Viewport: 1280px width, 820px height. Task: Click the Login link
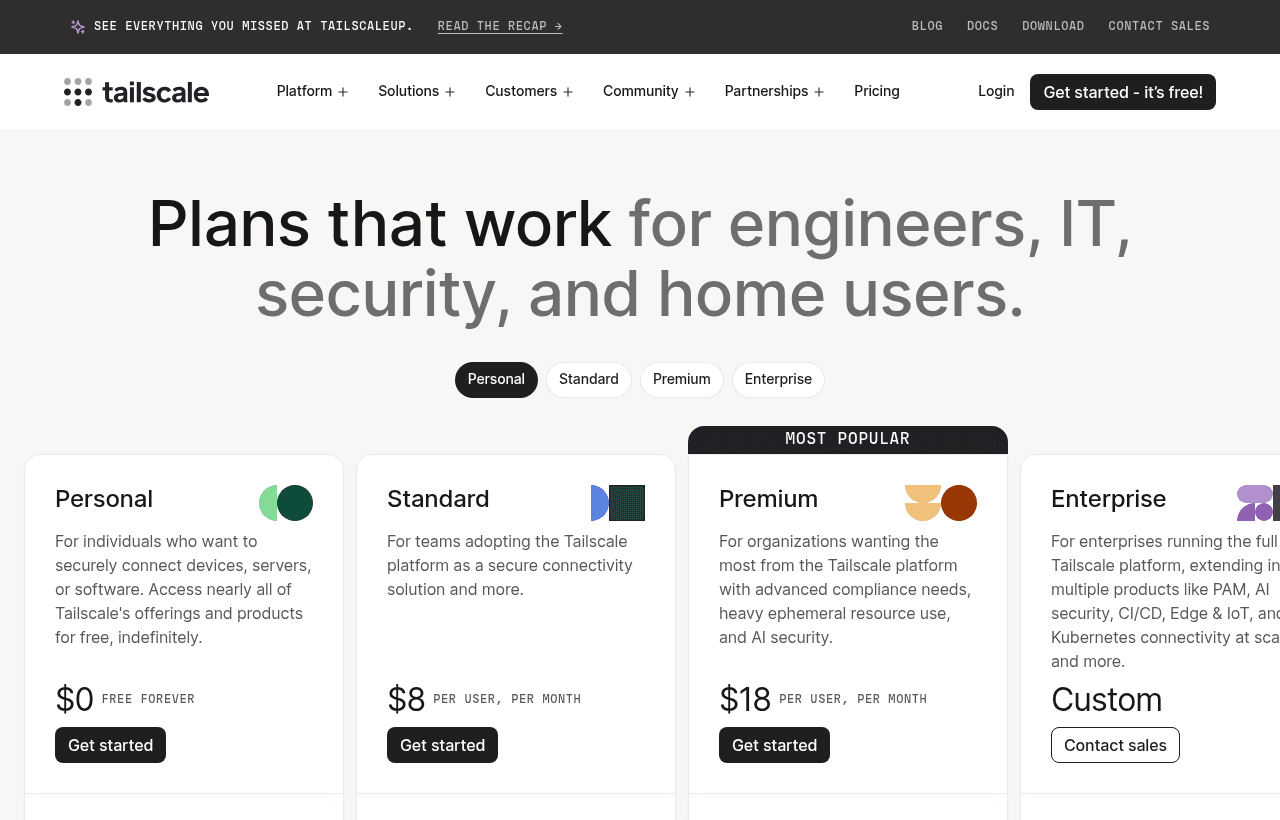coord(996,91)
